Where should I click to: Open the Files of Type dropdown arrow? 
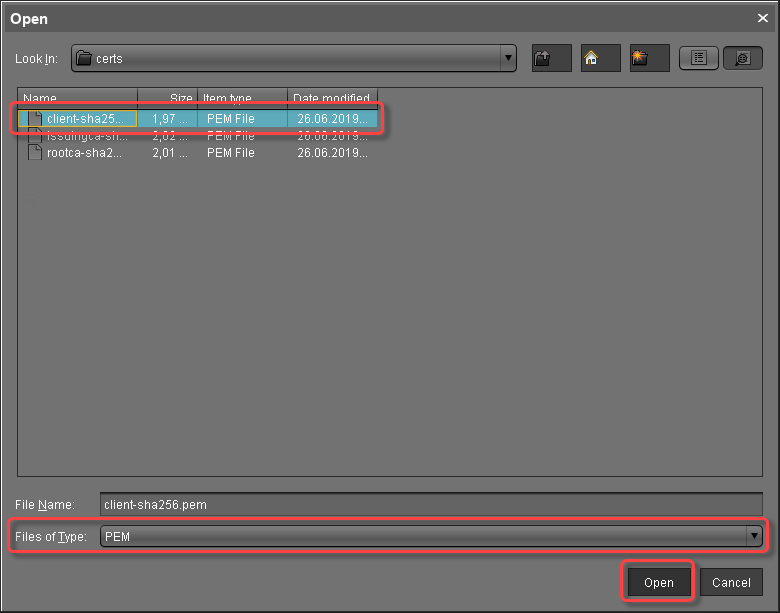pyautogui.click(x=755, y=537)
